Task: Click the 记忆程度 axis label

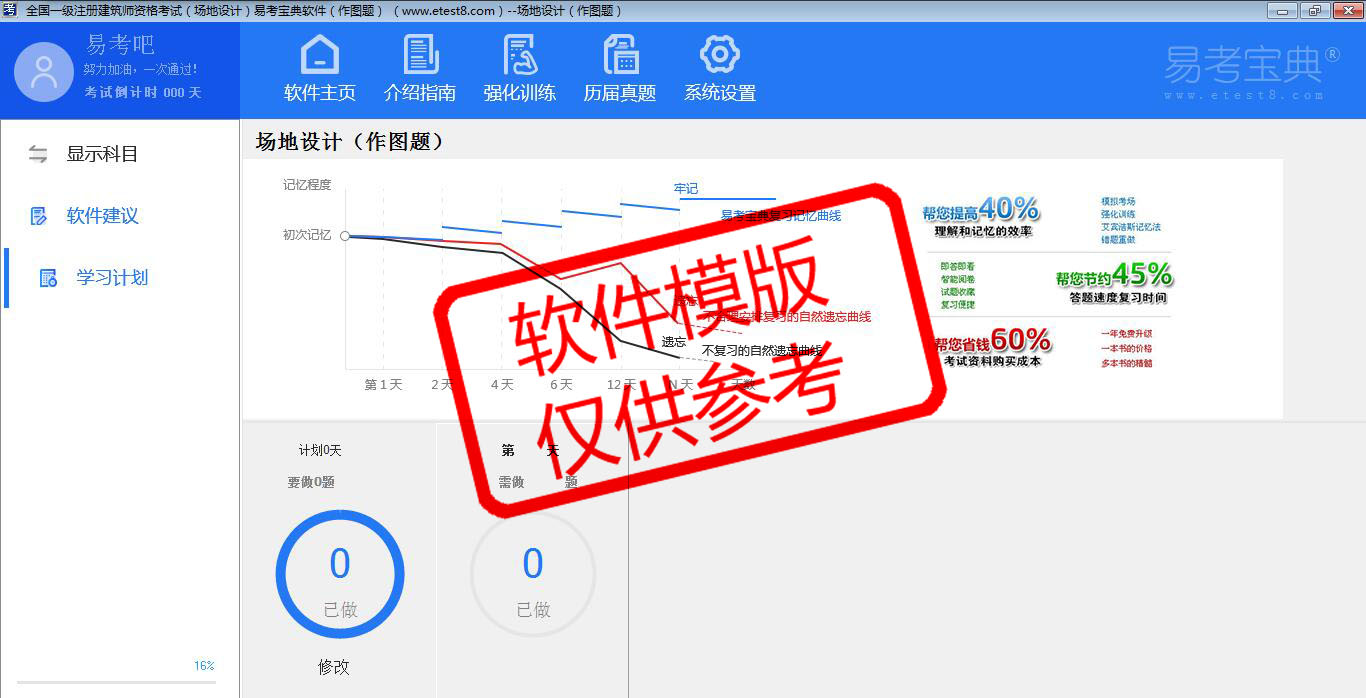Action: click(307, 185)
